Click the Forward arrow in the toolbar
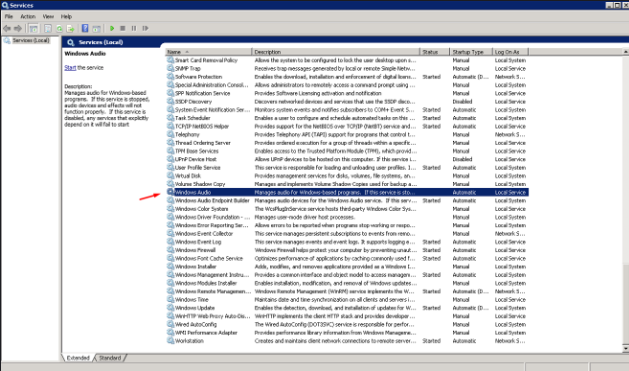Viewport: 629px width, 371px height. click(18, 28)
